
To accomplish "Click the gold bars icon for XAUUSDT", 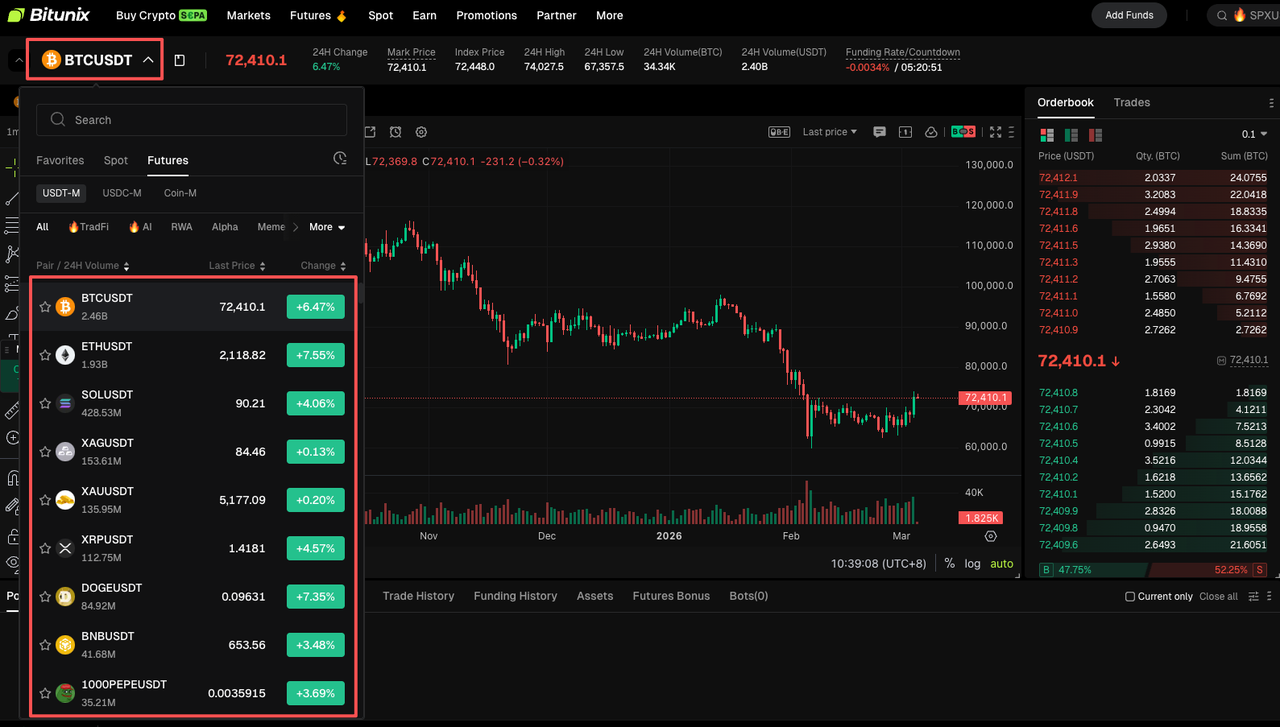I will (x=65, y=500).
